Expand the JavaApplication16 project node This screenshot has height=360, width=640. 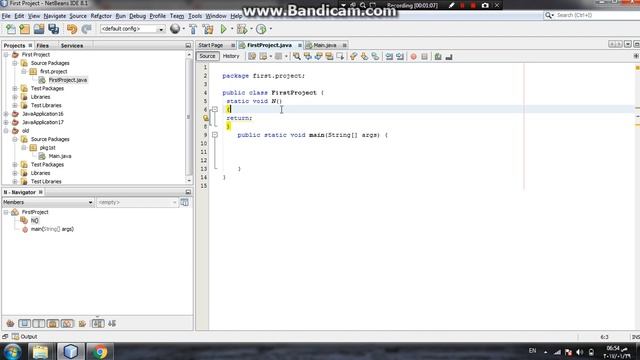point(6,114)
